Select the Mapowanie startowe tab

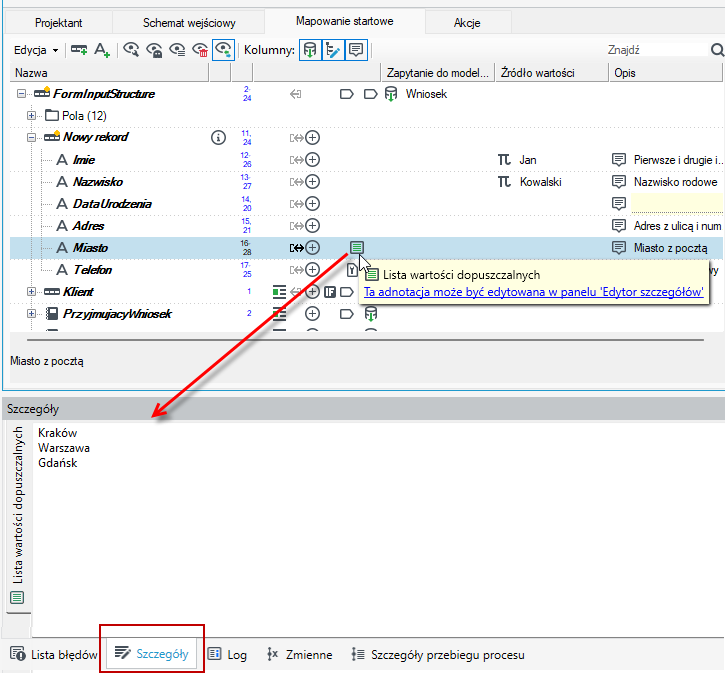[x=344, y=21]
